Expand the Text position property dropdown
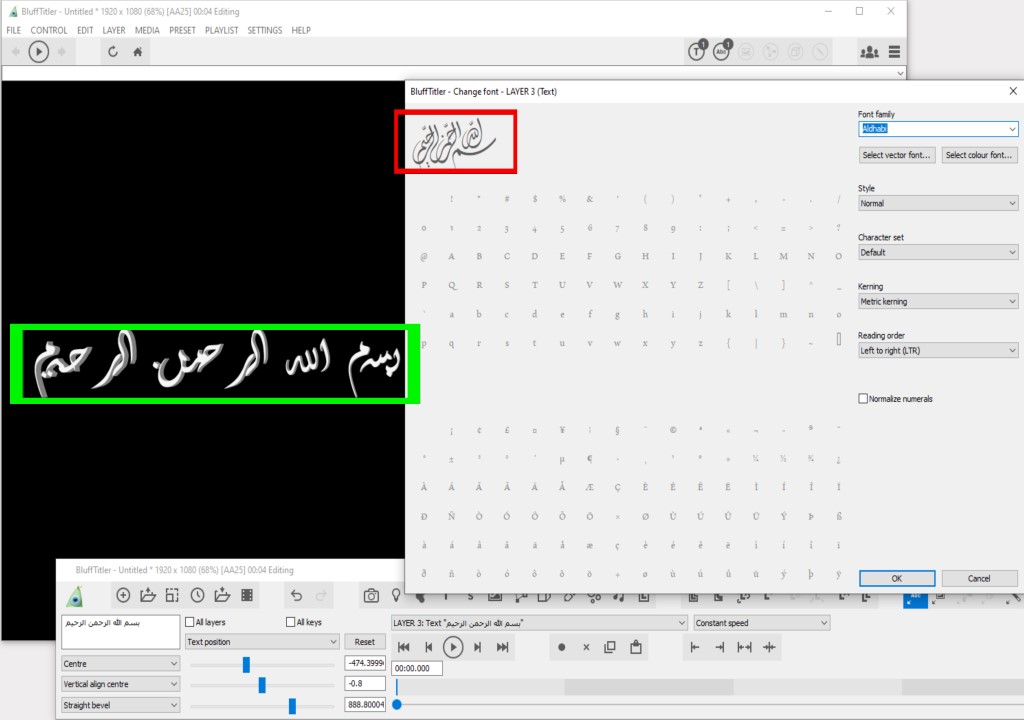This screenshot has height=720, width=1024. 262,642
